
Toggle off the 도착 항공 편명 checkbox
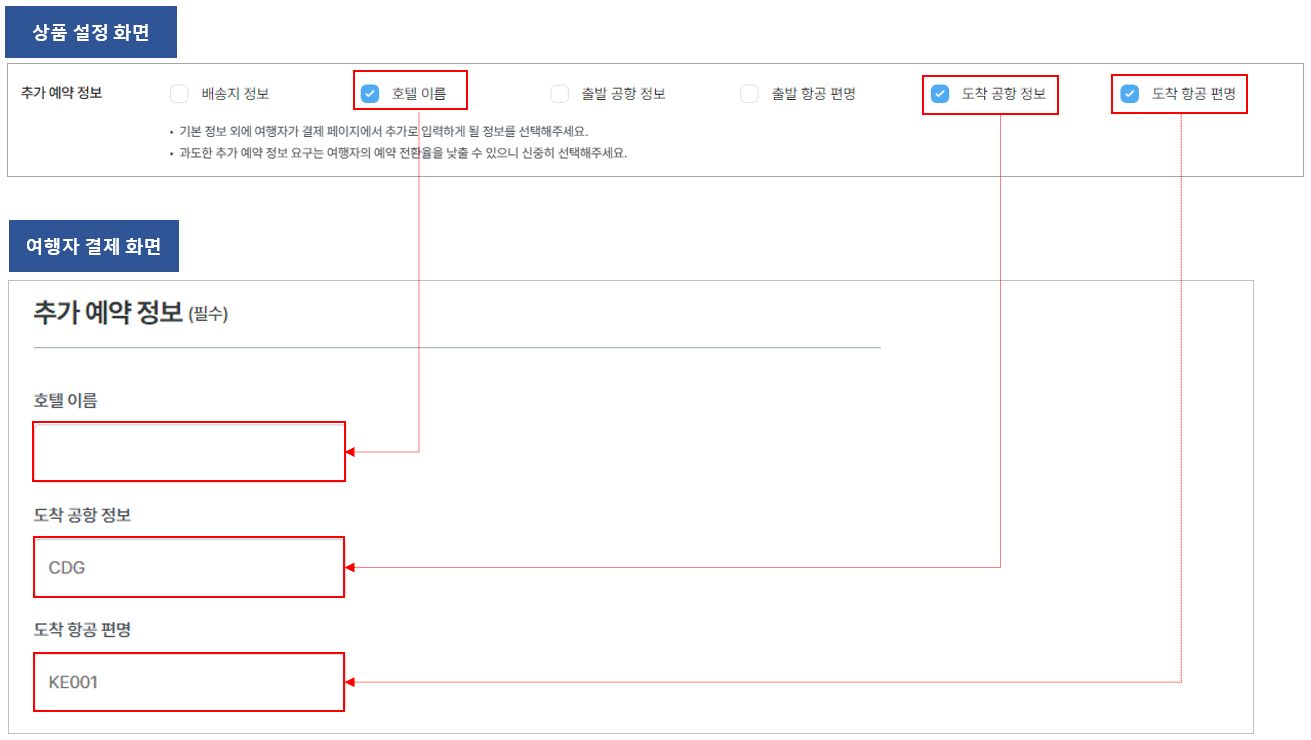coord(1129,94)
